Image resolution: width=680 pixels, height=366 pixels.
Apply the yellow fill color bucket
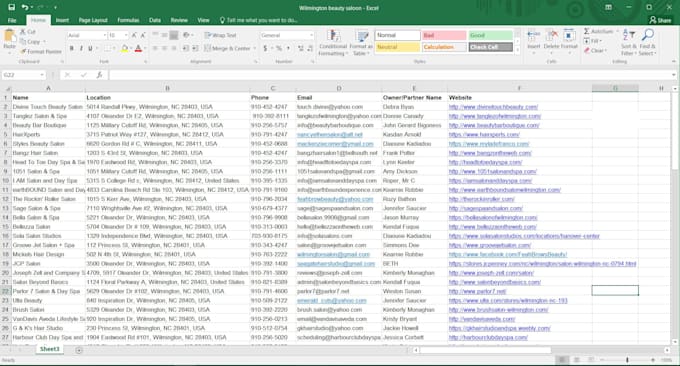(124, 49)
